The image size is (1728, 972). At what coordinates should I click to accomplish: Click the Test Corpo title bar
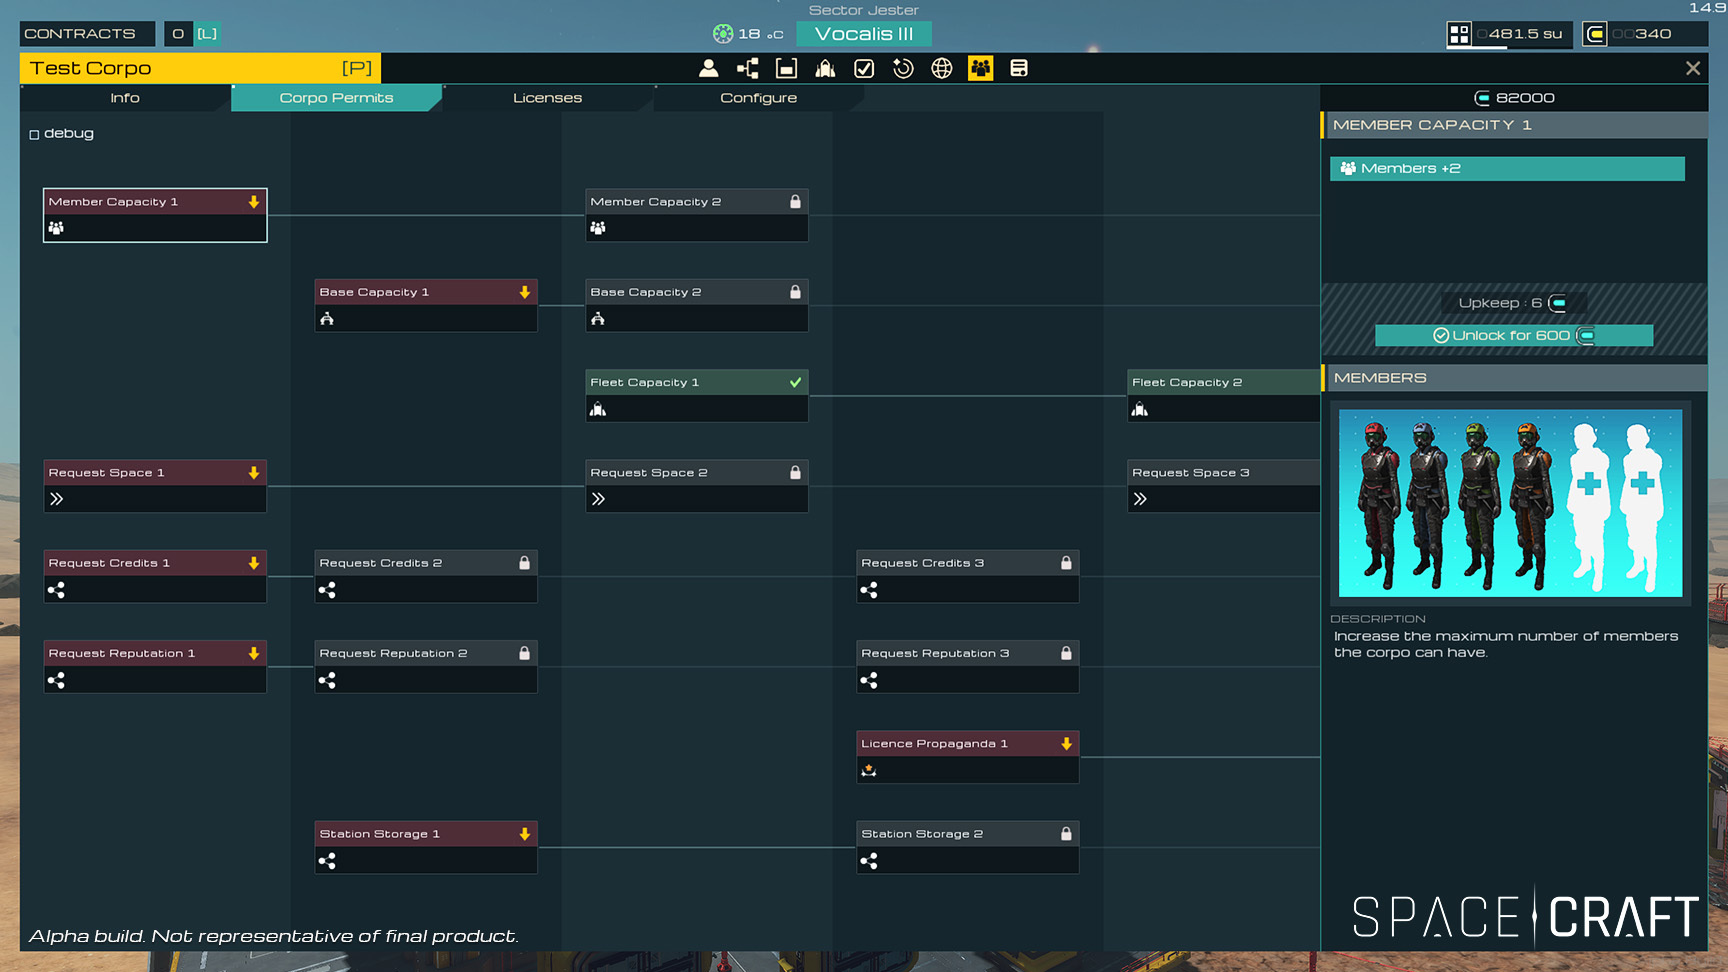[200, 68]
